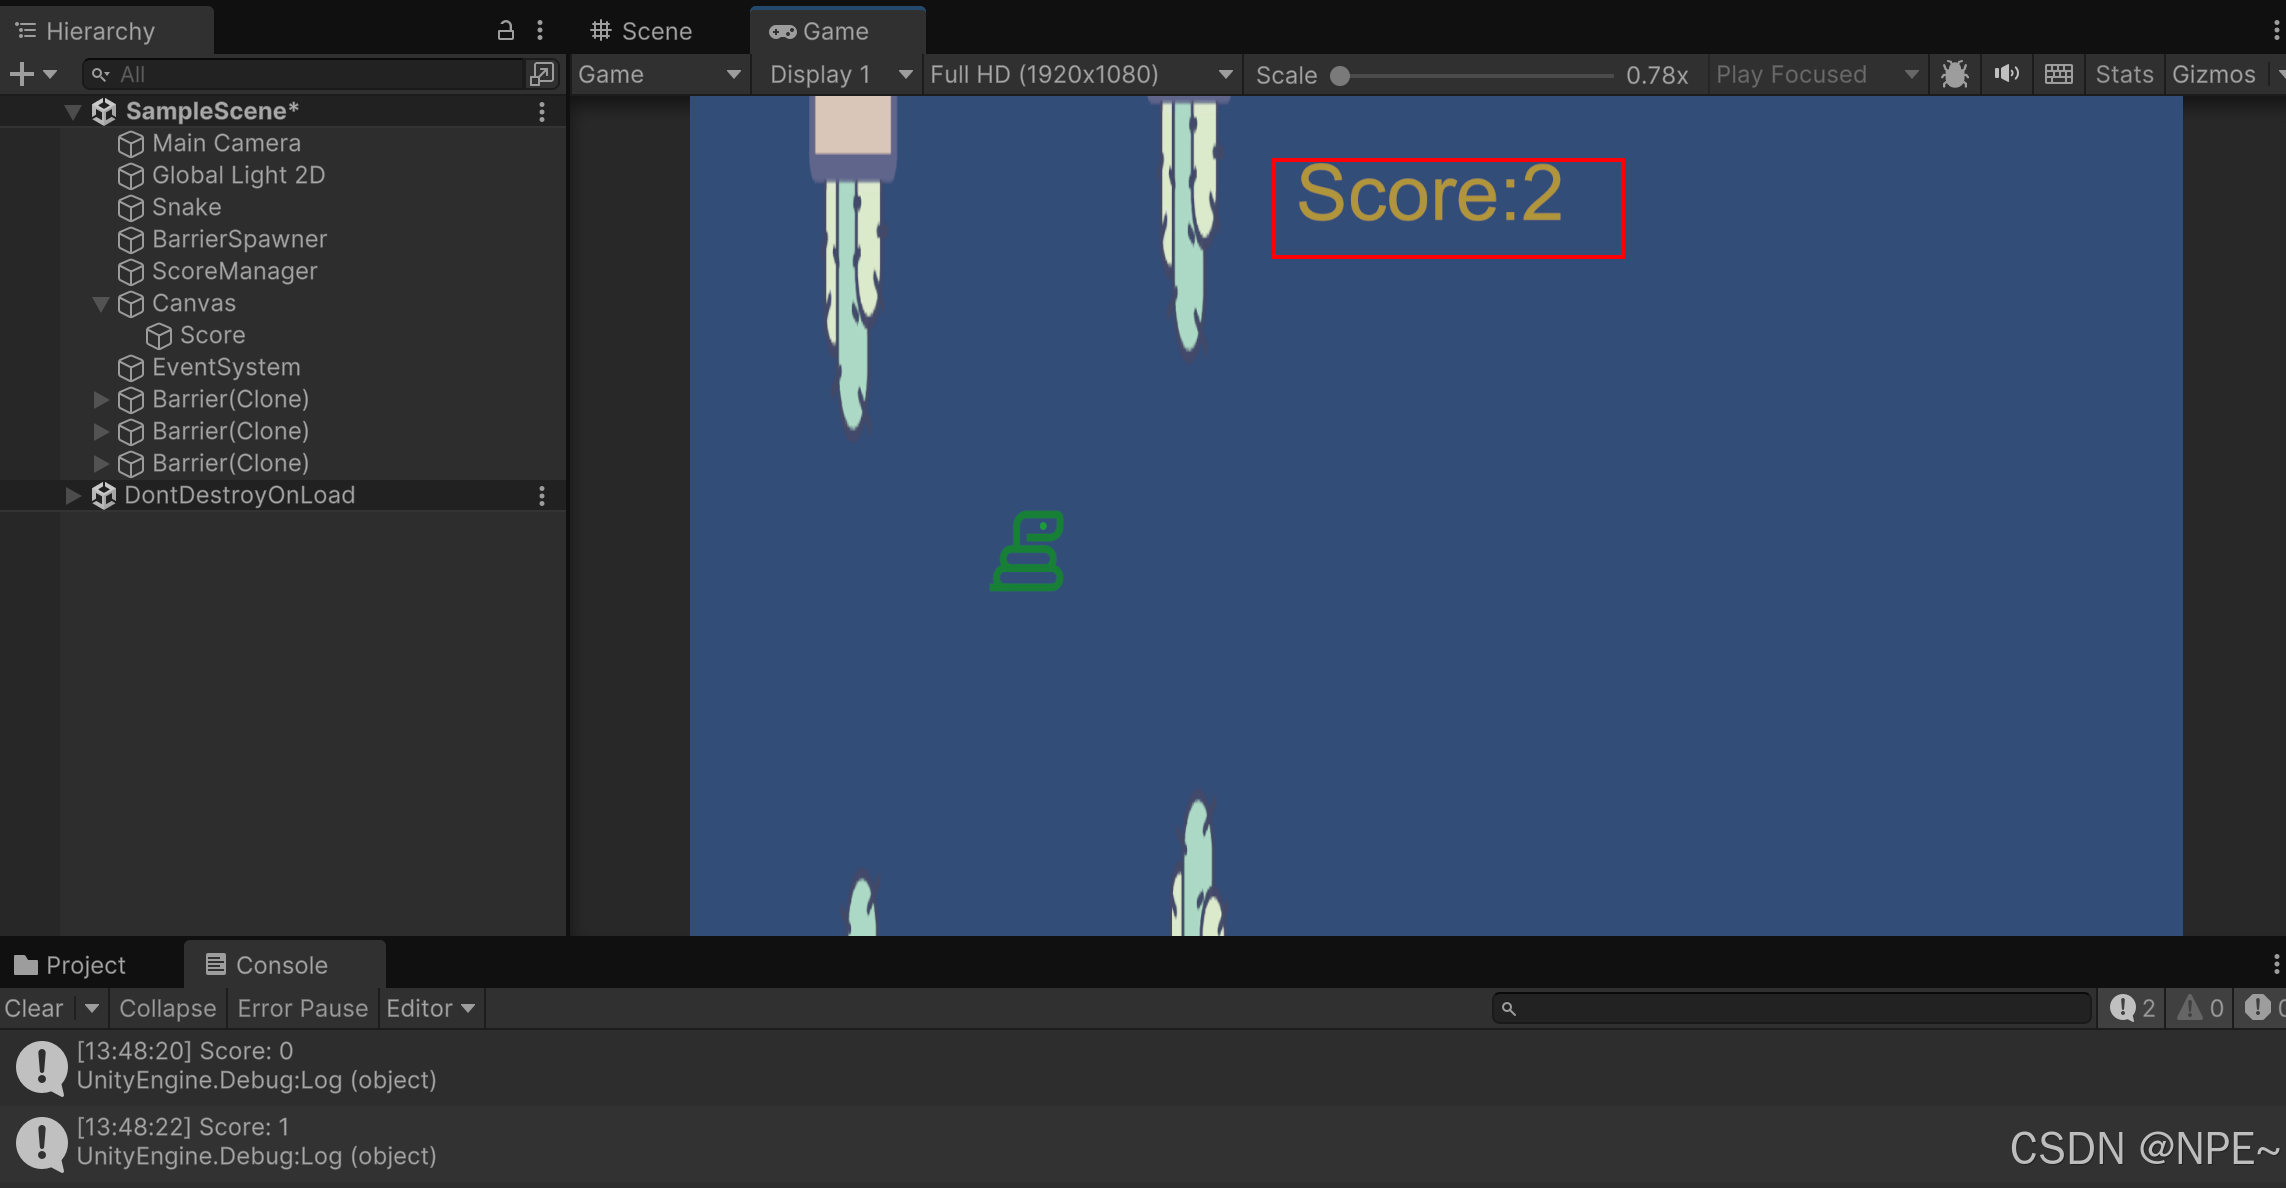Image resolution: width=2286 pixels, height=1188 pixels.
Task: Select Main Camera object
Action: coord(226,143)
